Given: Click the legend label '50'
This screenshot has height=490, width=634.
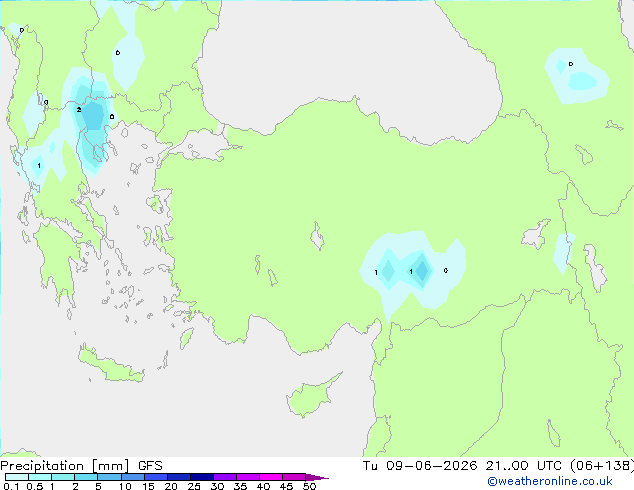Looking at the screenshot, I should tap(309, 486).
